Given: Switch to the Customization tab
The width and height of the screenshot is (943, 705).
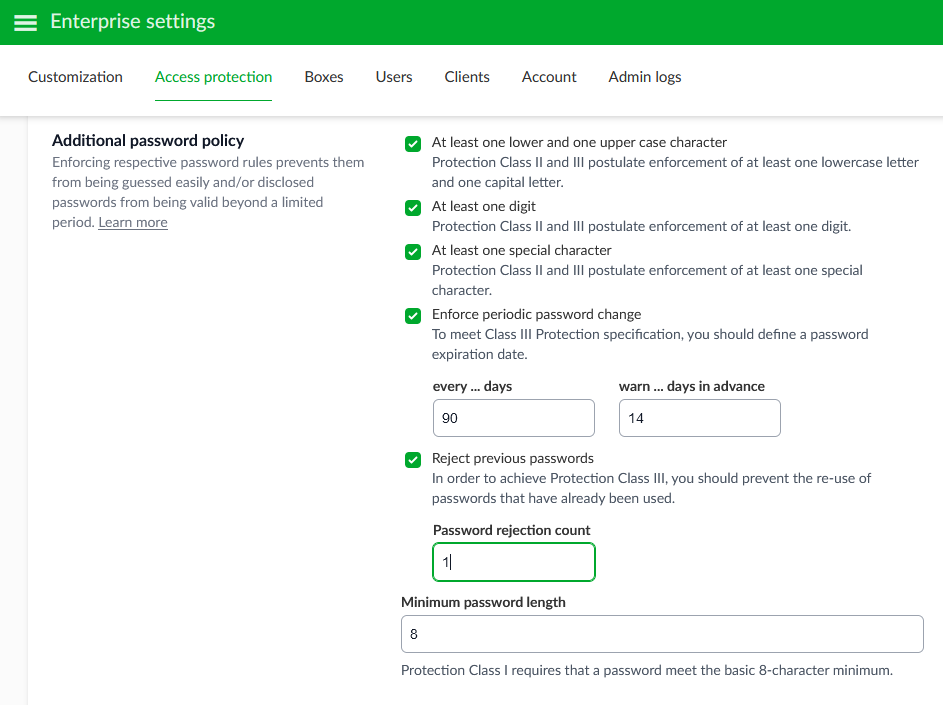Looking at the screenshot, I should click(75, 77).
